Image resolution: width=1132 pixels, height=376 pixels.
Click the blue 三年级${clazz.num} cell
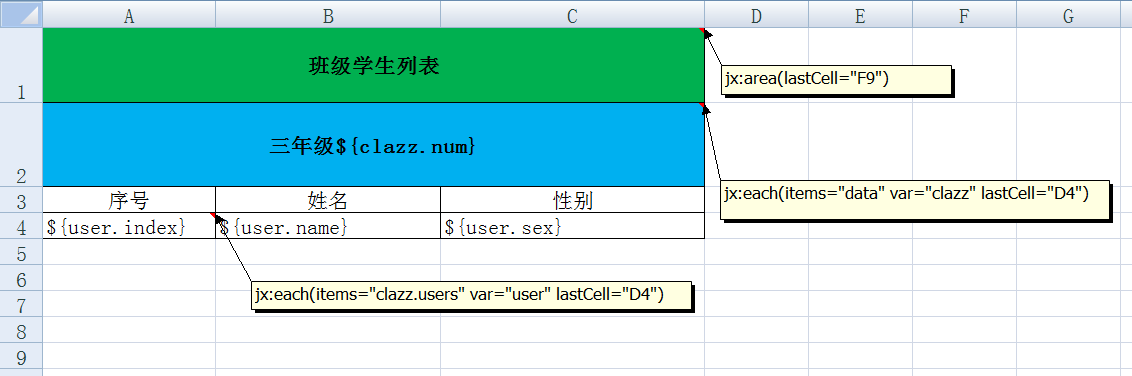[373, 144]
